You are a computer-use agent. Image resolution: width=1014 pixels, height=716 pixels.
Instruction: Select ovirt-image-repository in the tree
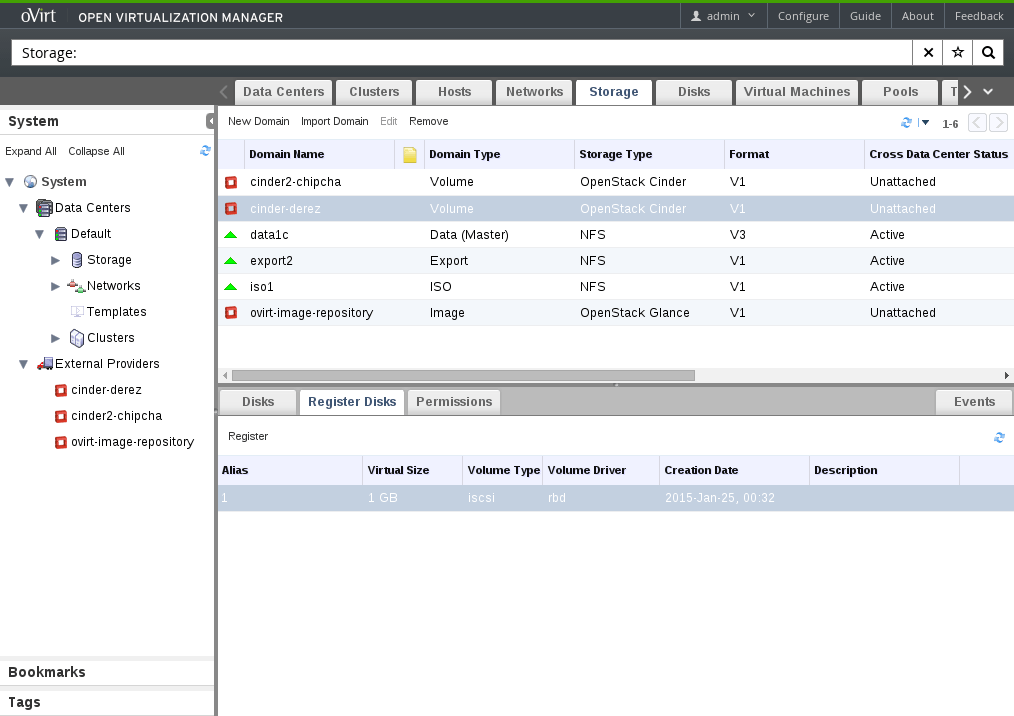[132, 442]
